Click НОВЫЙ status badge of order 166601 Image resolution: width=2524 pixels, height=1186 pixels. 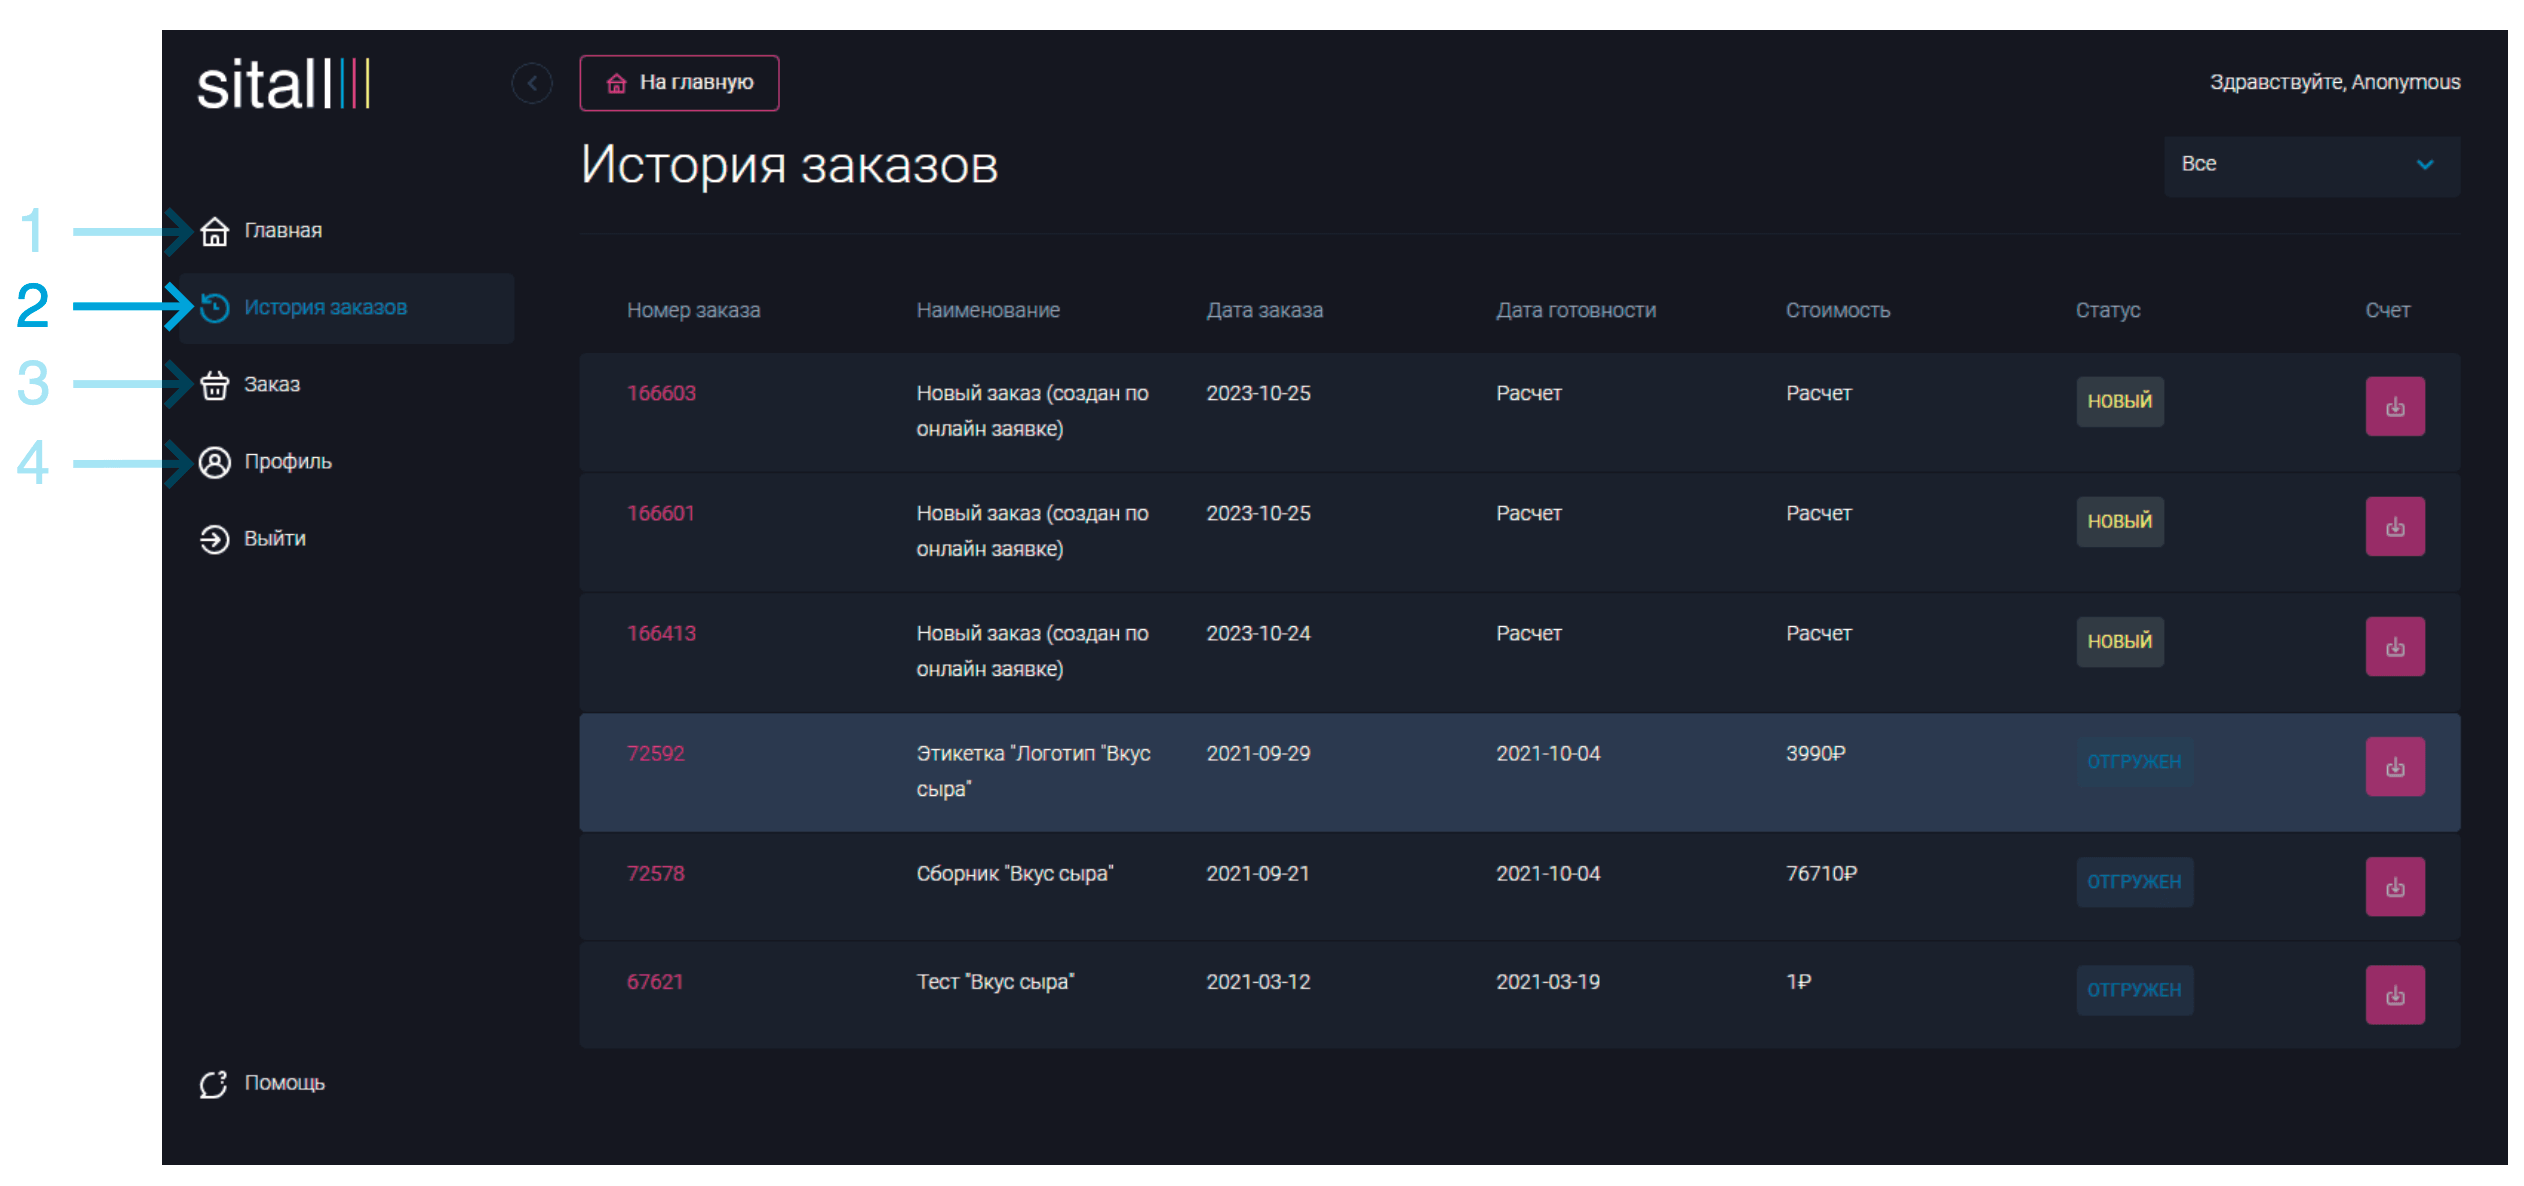[x=2119, y=521]
